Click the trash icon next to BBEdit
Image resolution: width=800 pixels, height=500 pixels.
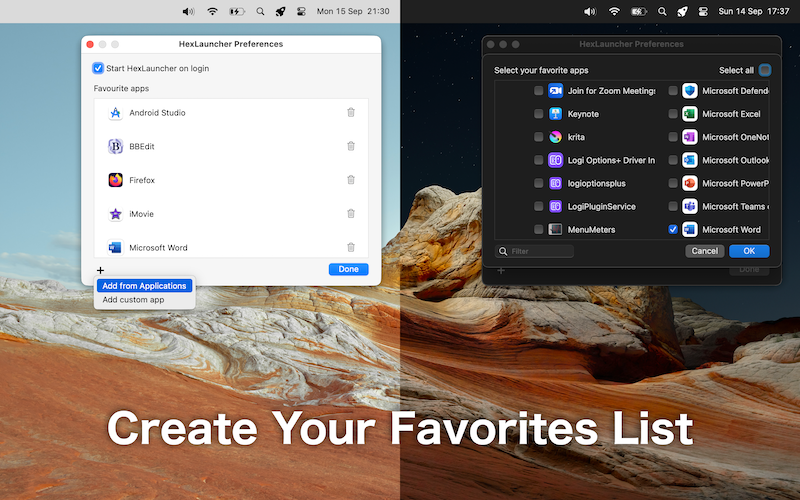coord(351,146)
